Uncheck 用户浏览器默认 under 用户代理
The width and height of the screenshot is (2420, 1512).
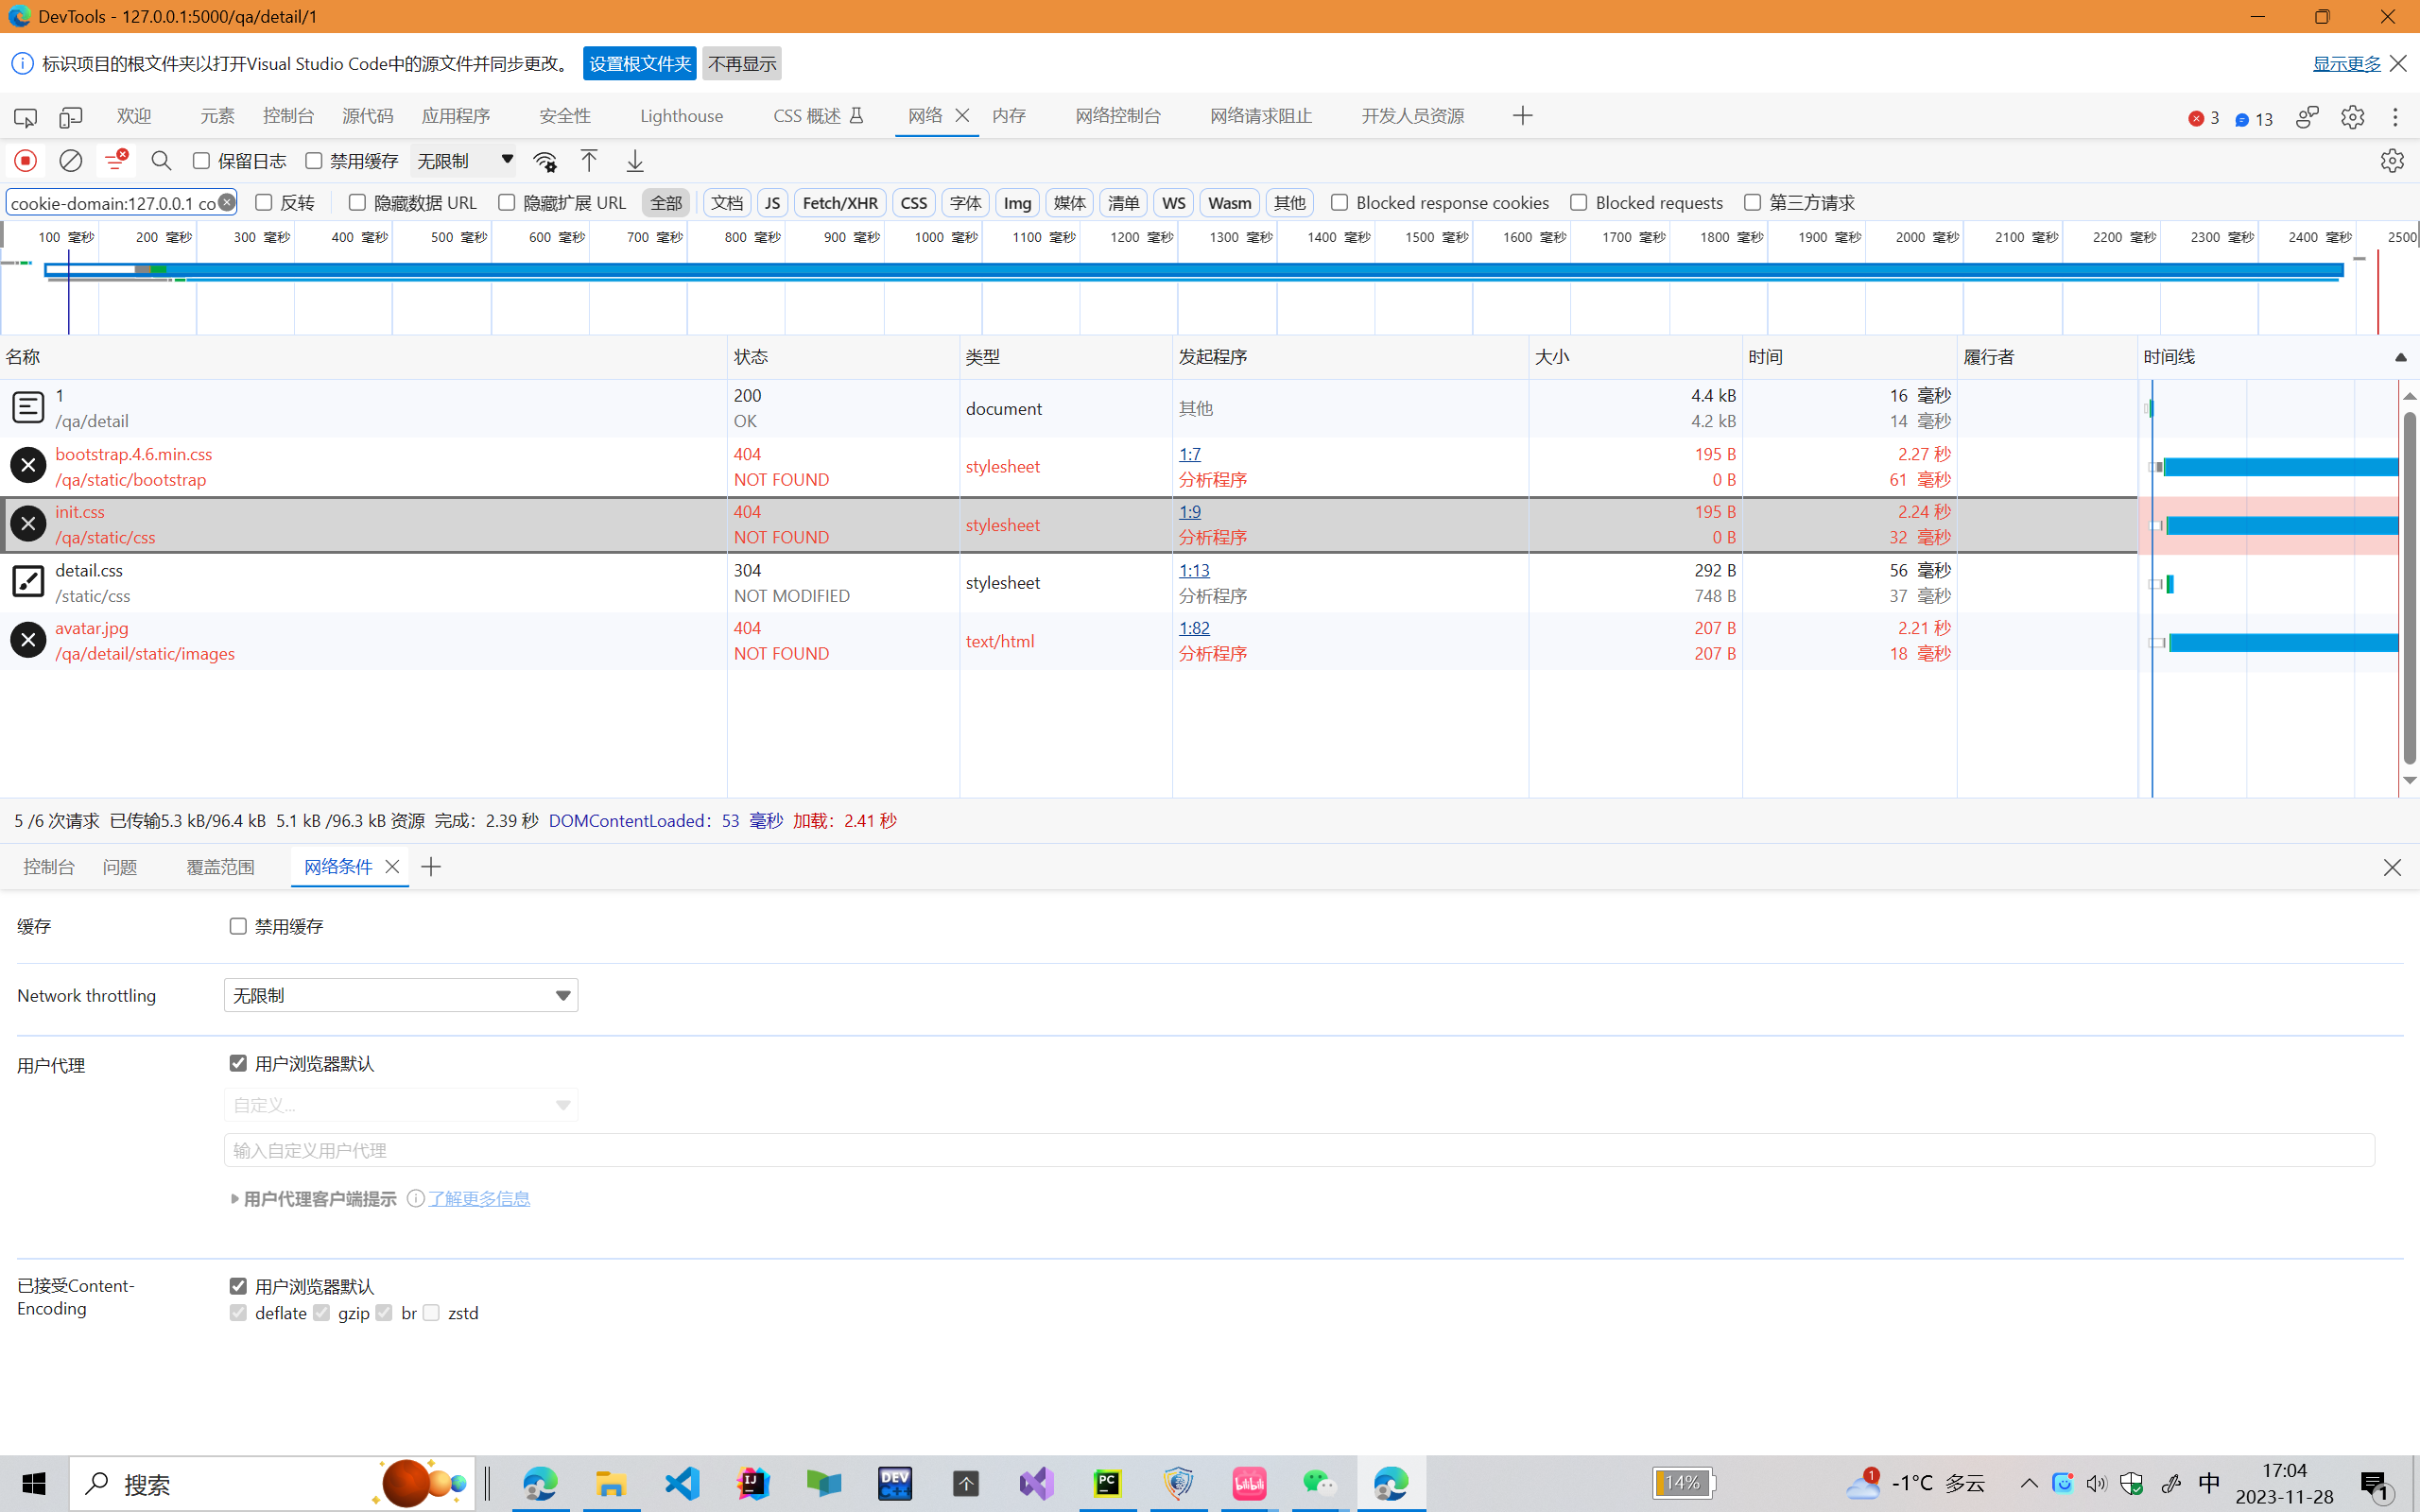pos(238,1063)
